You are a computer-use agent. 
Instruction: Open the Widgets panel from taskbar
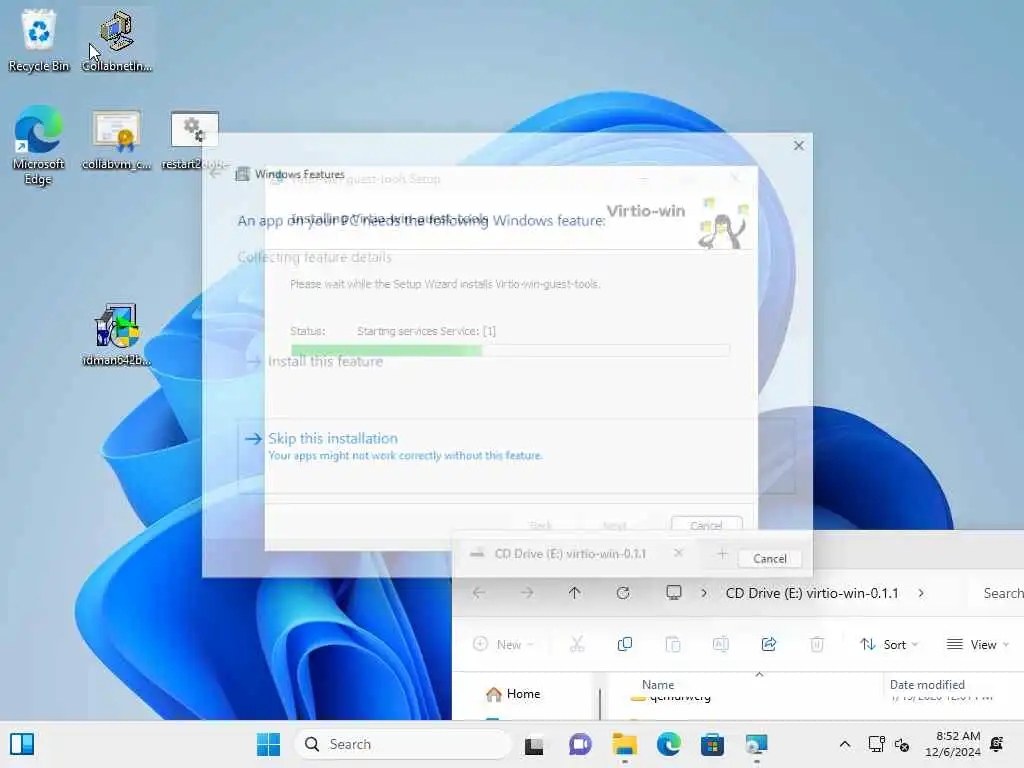coord(22,744)
